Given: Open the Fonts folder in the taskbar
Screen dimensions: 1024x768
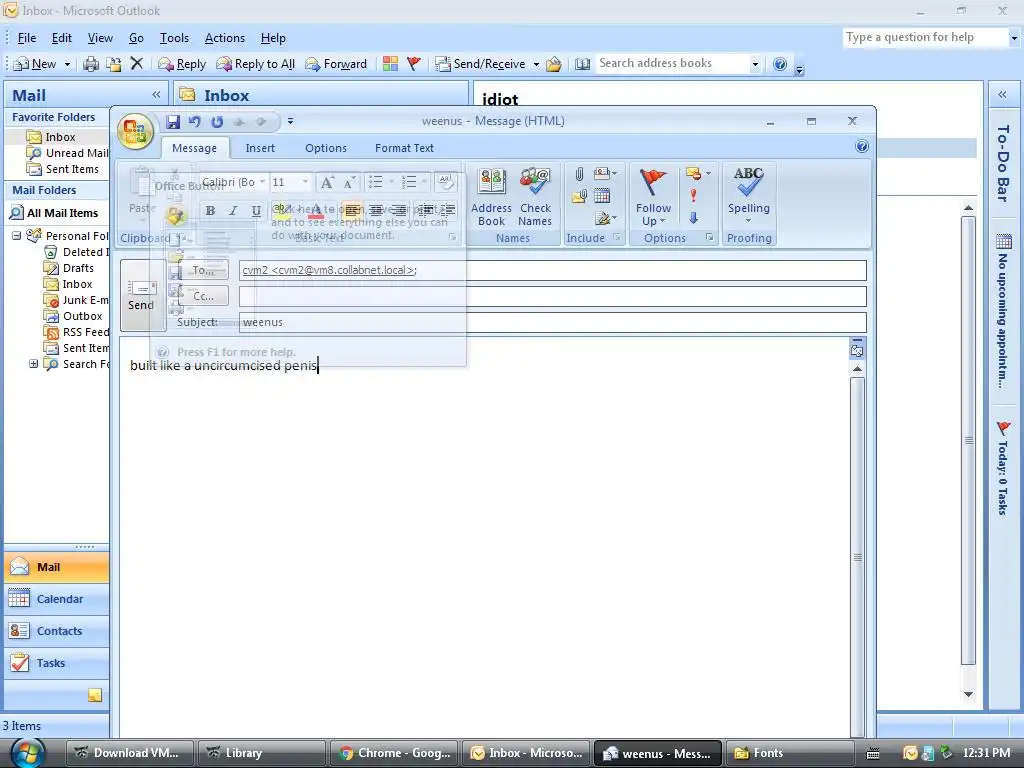Looking at the screenshot, I should click(x=789, y=753).
